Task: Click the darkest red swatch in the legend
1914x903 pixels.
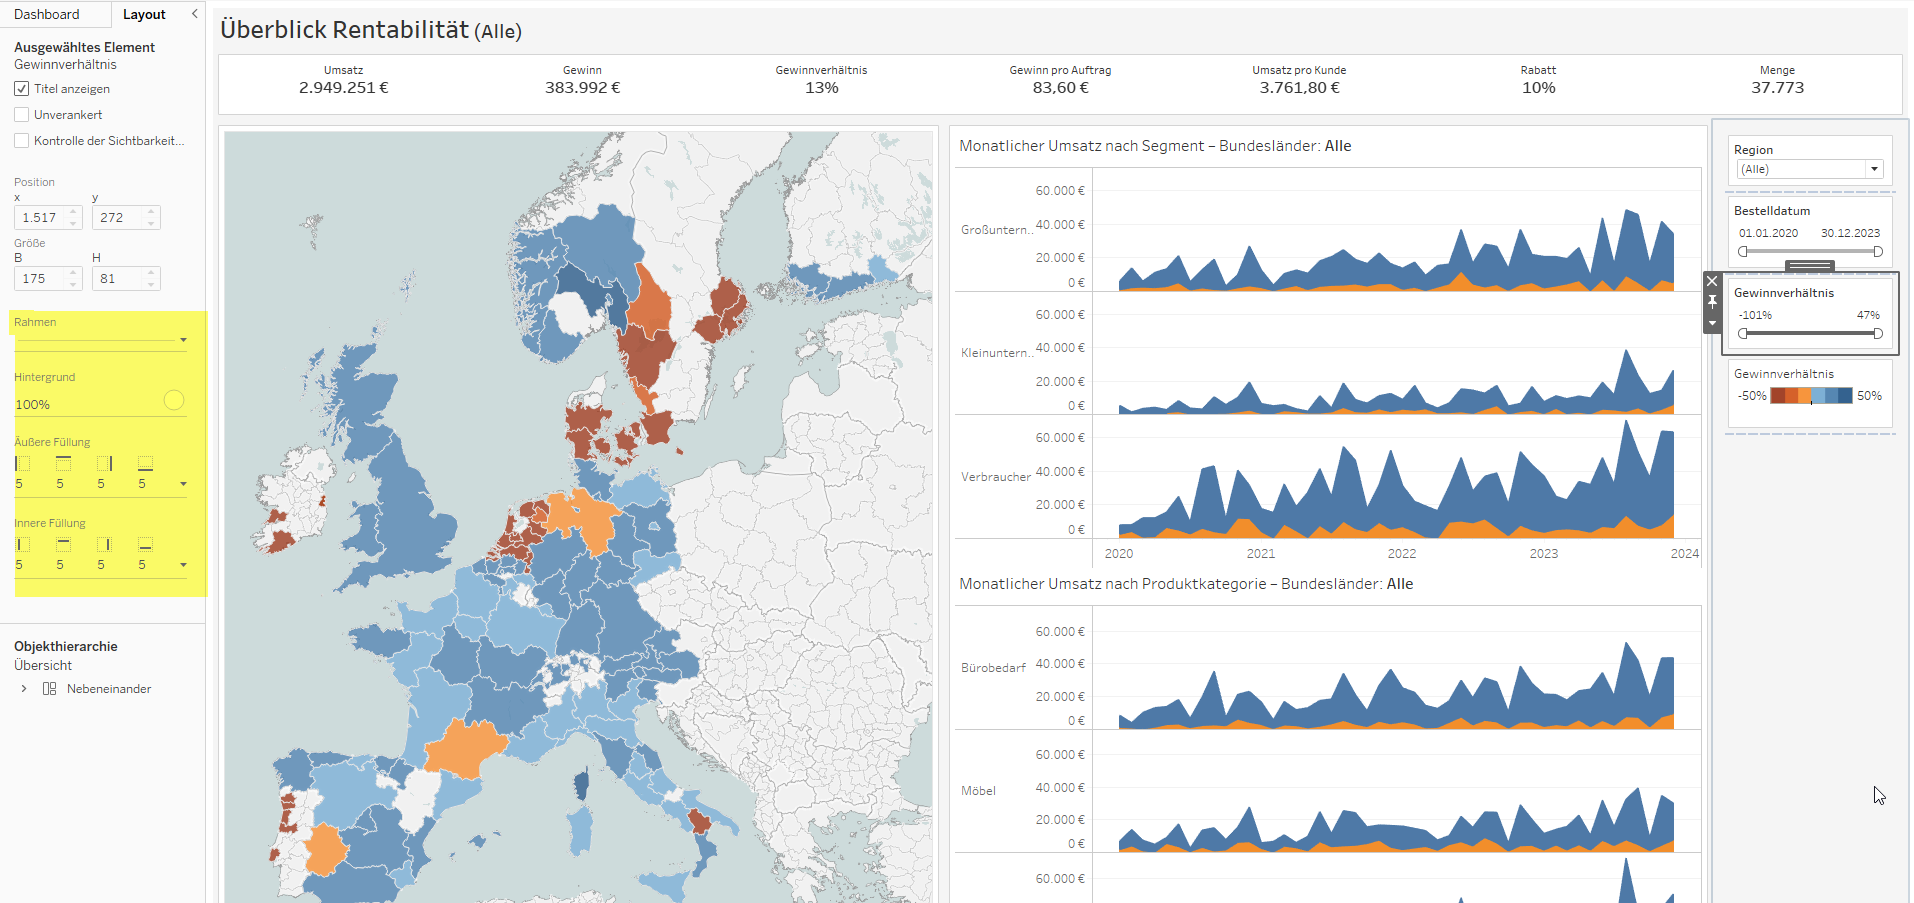Action: coord(1777,396)
